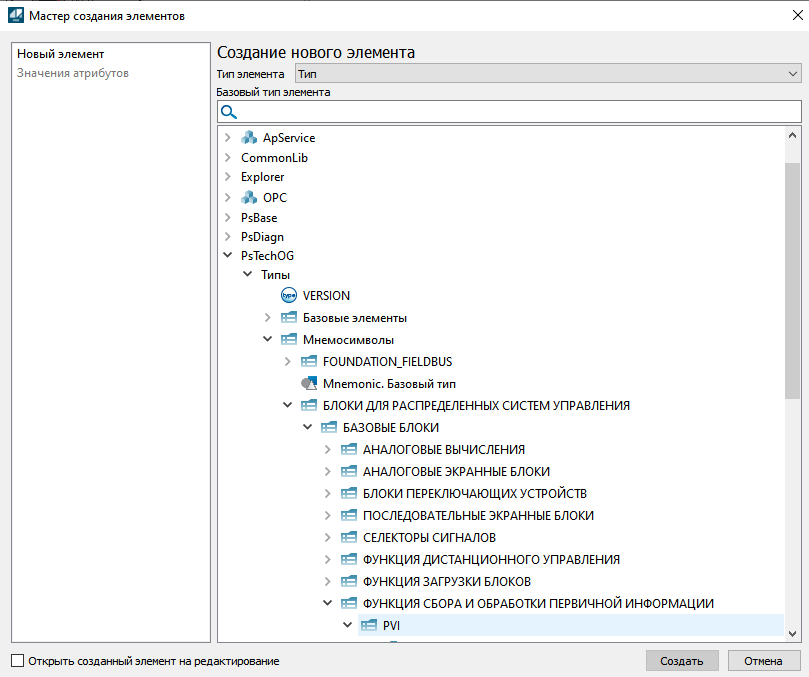Collapse the PsTechOG tree node
The height and width of the screenshot is (677, 809).
click(228, 256)
